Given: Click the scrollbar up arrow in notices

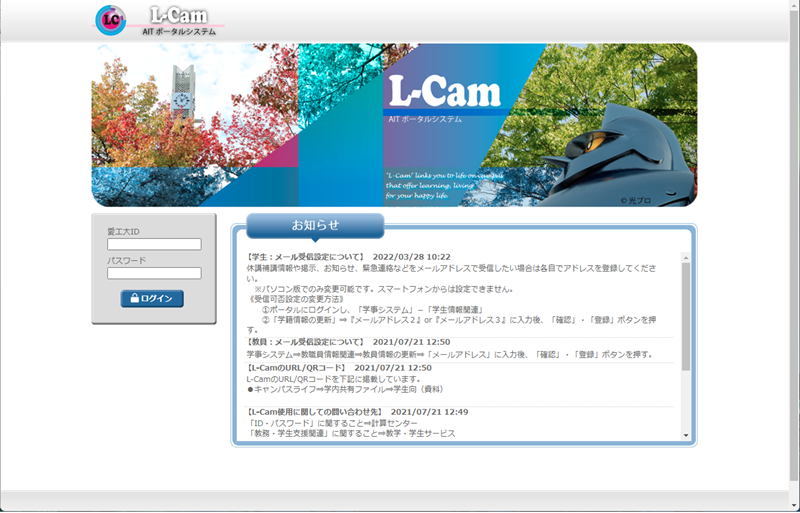Looking at the screenshot, I should click(686, 257).
